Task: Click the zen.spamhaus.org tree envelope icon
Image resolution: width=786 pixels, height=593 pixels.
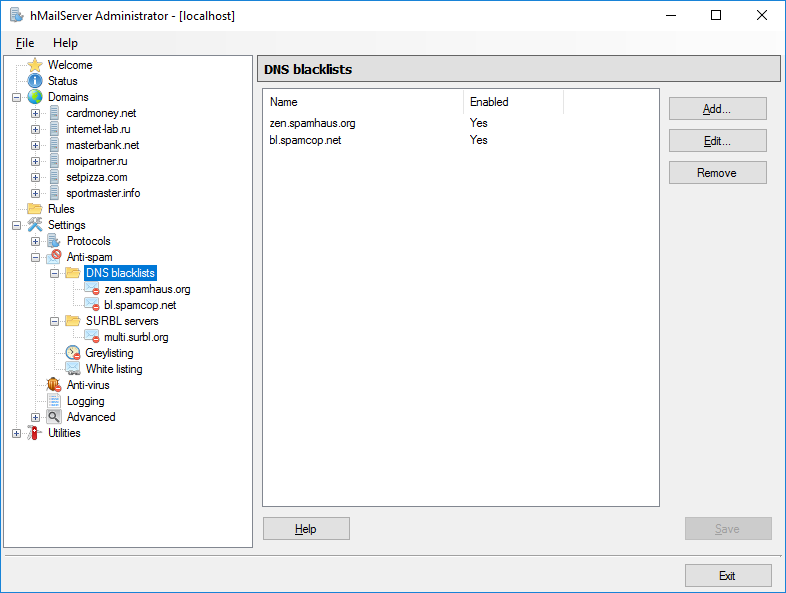Action: tap(92, 289)
